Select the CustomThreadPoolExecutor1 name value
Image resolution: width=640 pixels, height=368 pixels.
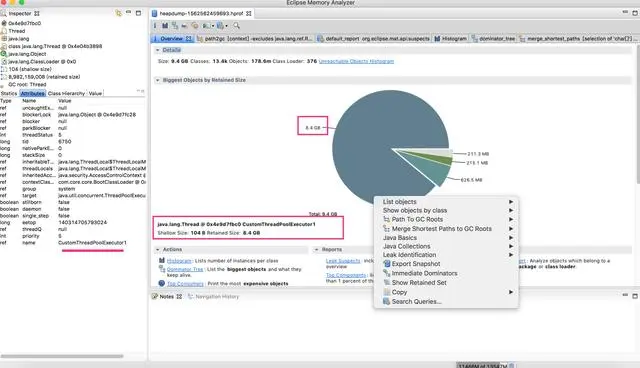click(92, 243)
